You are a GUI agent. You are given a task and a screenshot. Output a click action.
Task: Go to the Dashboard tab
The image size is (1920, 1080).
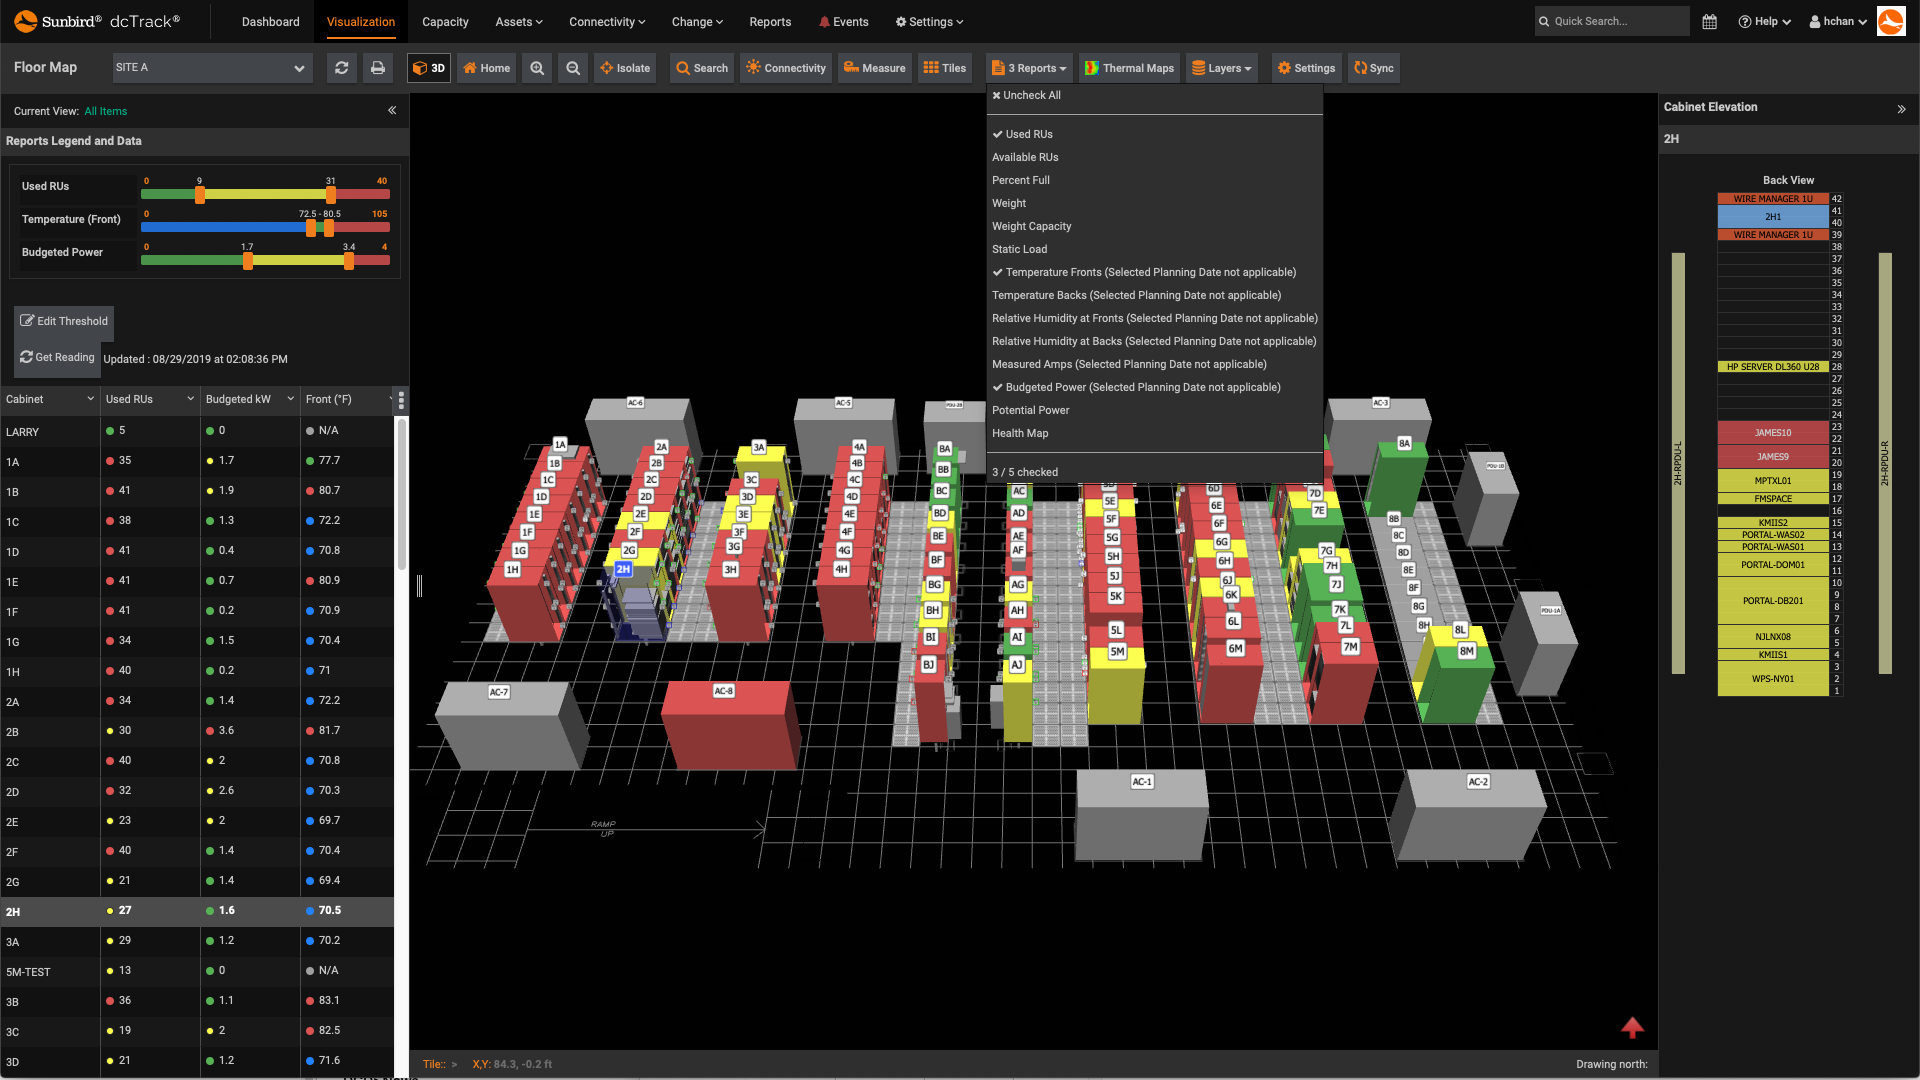coord(270,22)
